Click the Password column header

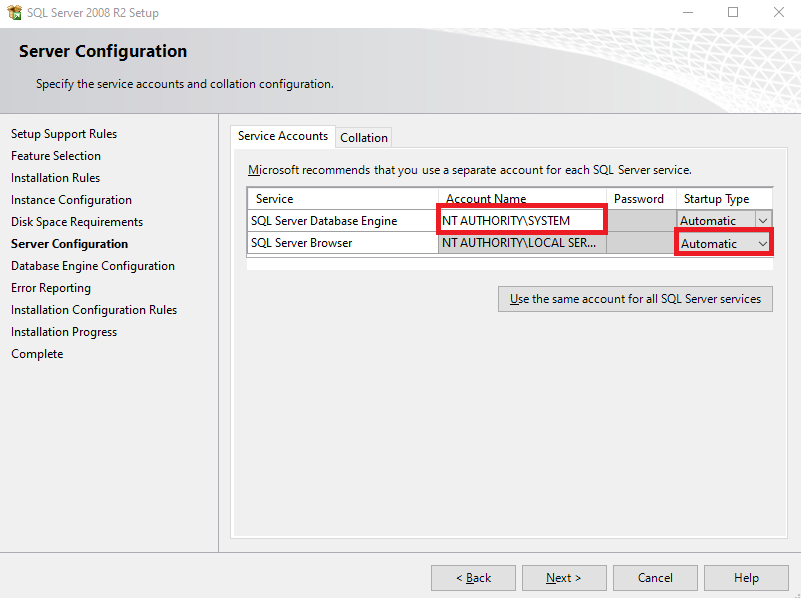click(641, 199)
